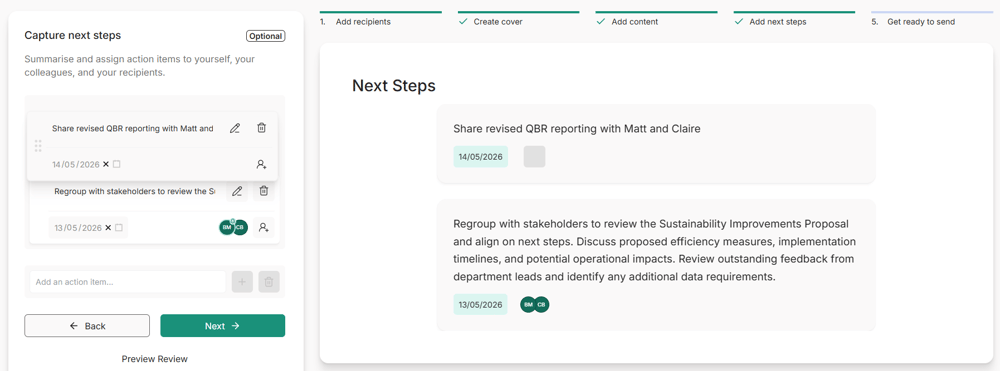Focus the "Add an action item..." field

128,282
